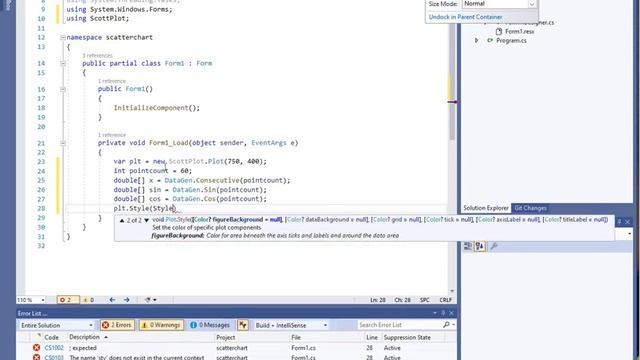640x360 pixels.
Task: Open Property Pages wrench icon
Action: click(493, 246)
